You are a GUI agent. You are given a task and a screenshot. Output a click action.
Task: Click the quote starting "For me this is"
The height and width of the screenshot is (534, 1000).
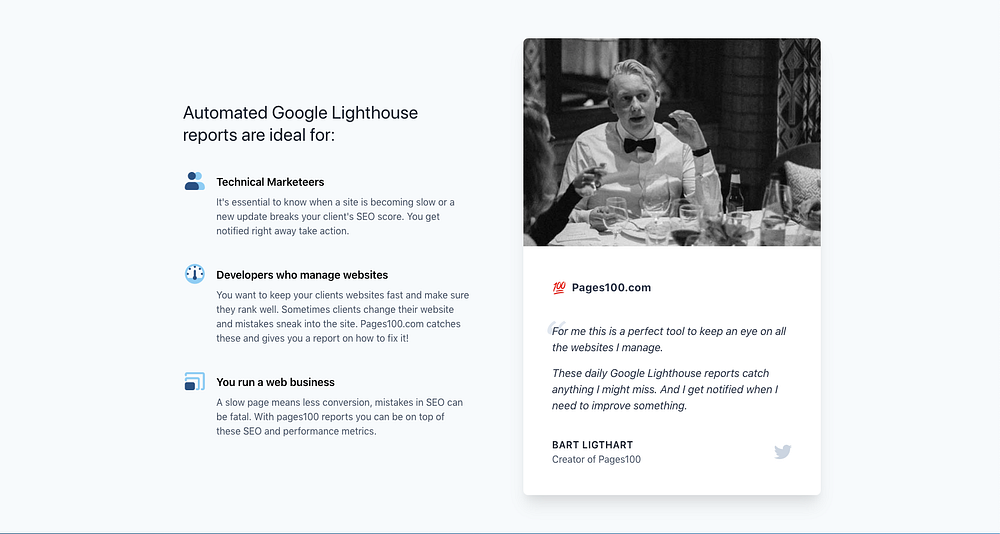[669, 339]
